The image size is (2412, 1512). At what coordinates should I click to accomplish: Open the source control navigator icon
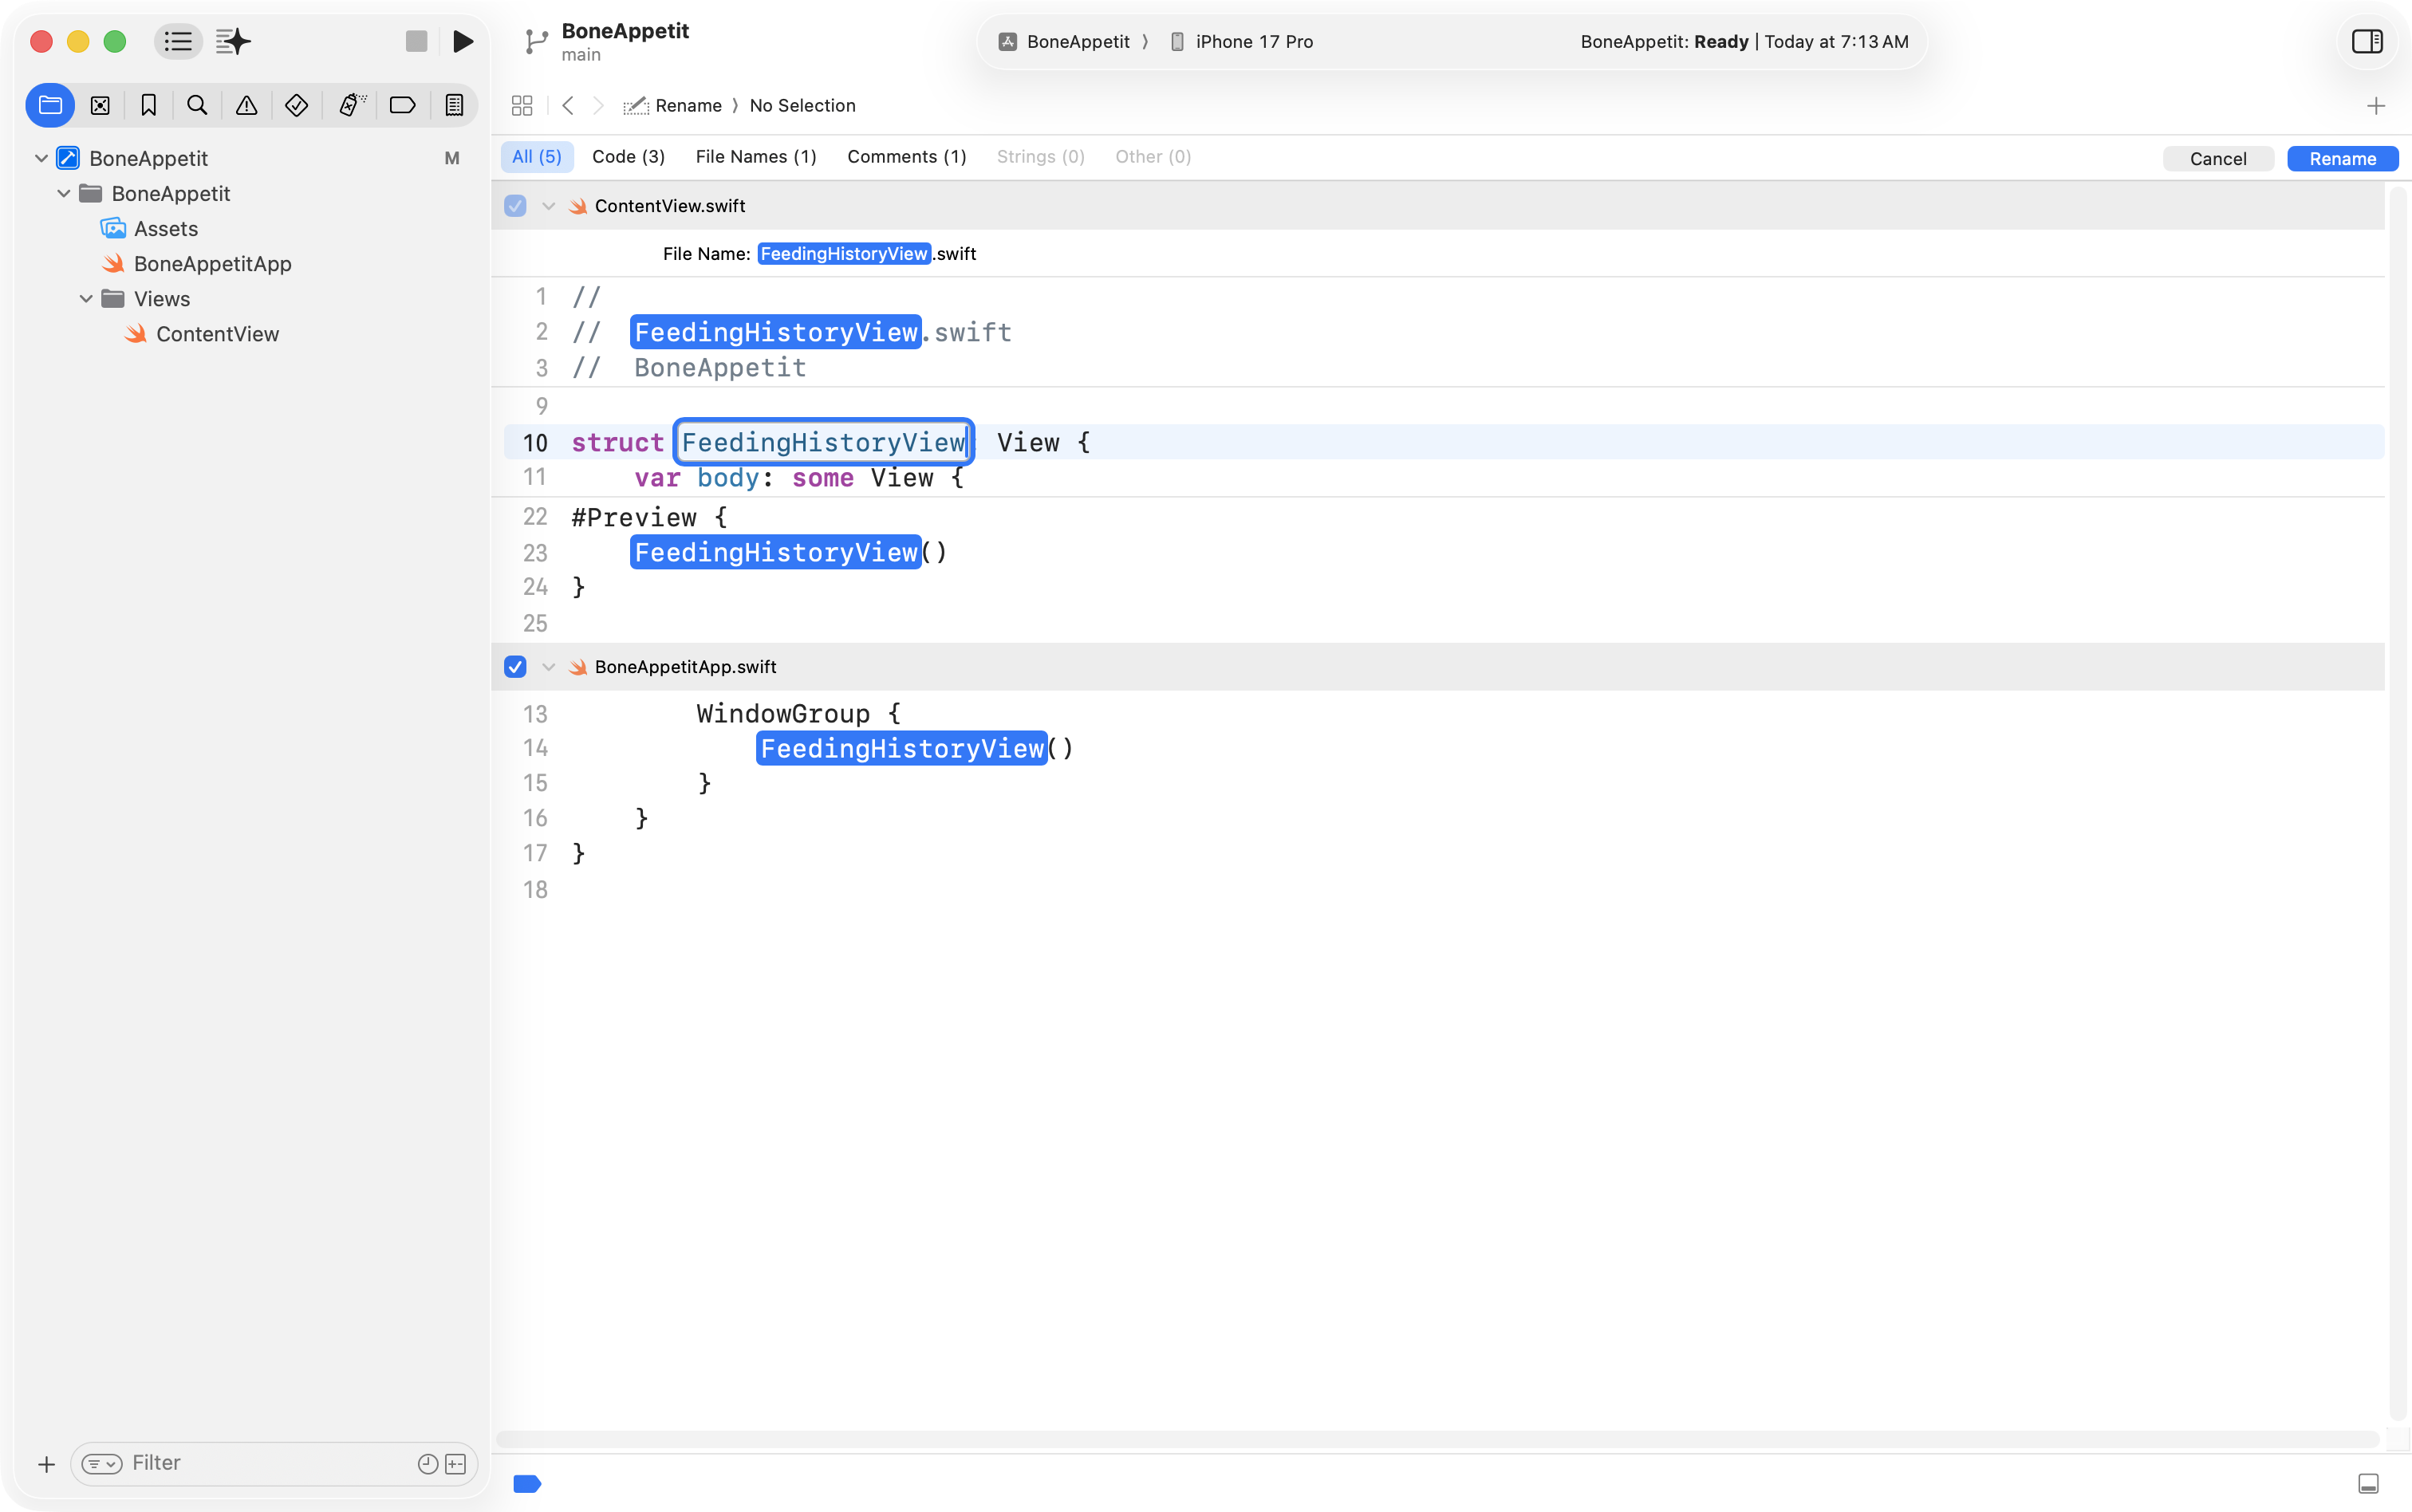pos(100,105)
